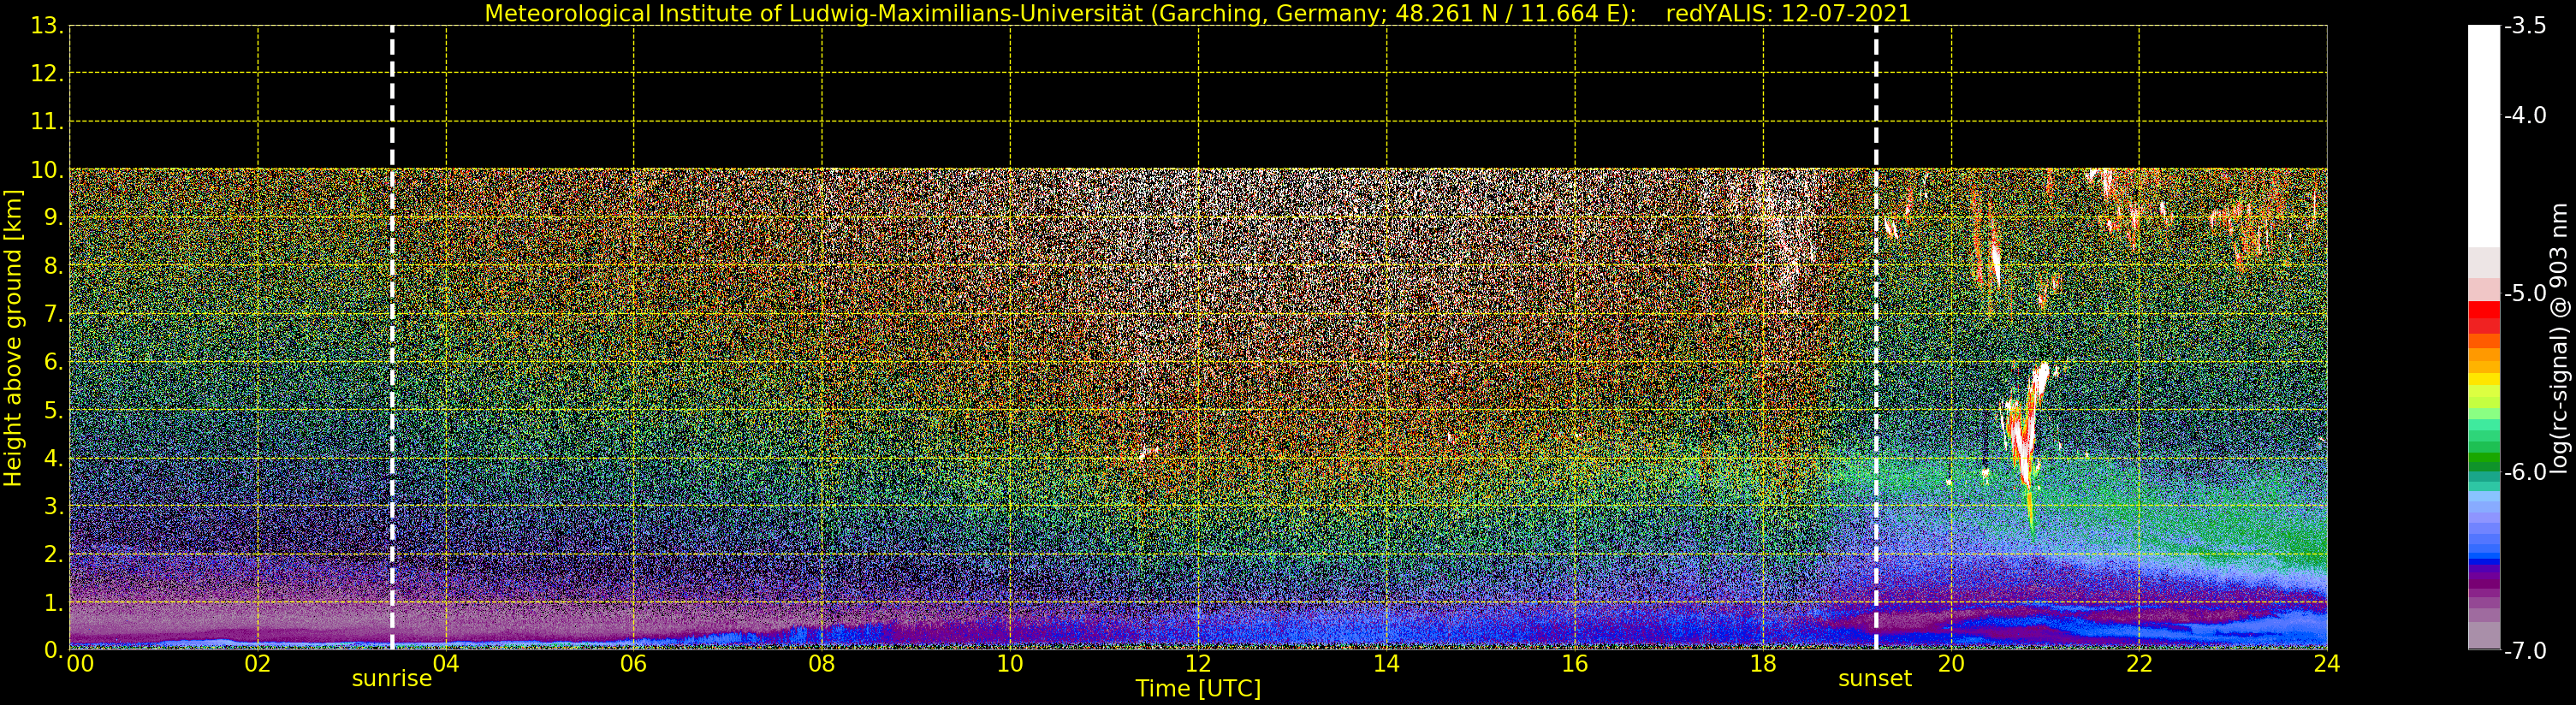This screenshot has width=2576, height=705.
Task: Click the "02" tick on the time axis
Action: coord(258,663)
